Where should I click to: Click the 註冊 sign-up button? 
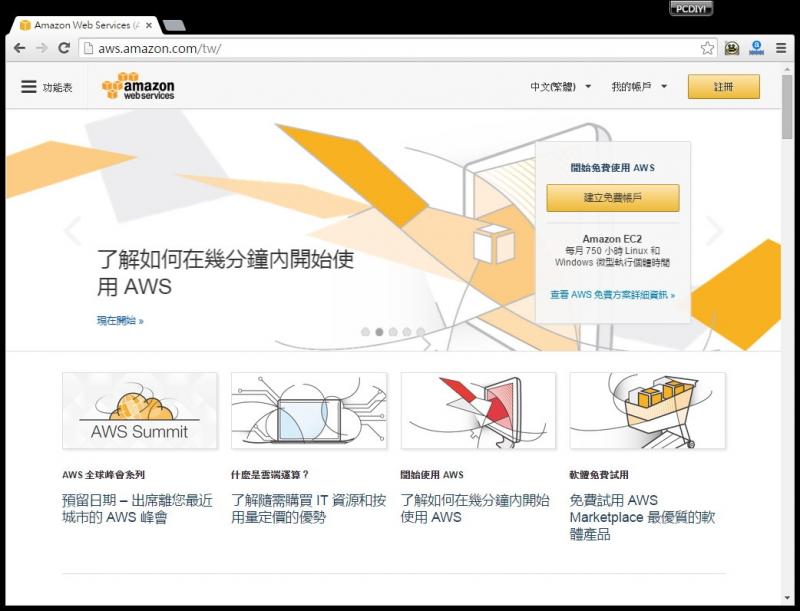click(x=723, y=87)
